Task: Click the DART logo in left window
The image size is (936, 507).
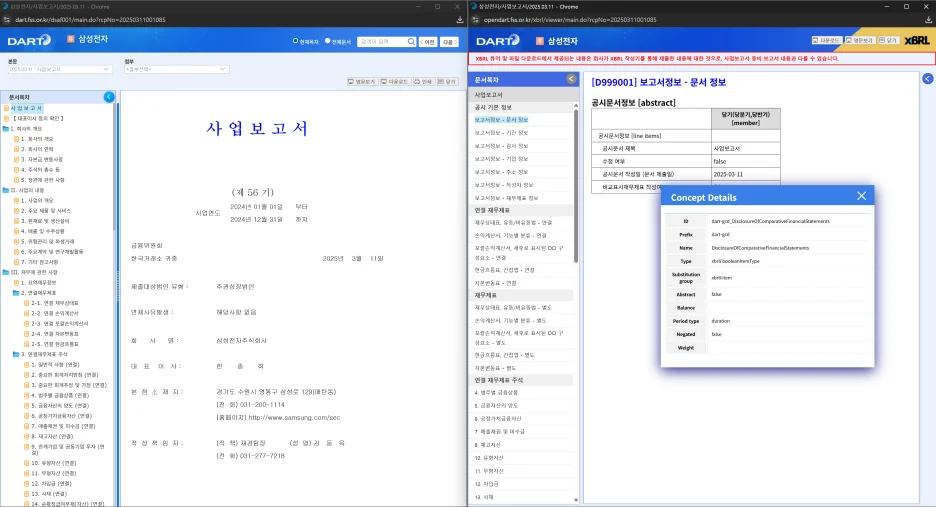Action: (x=27, y=41)
